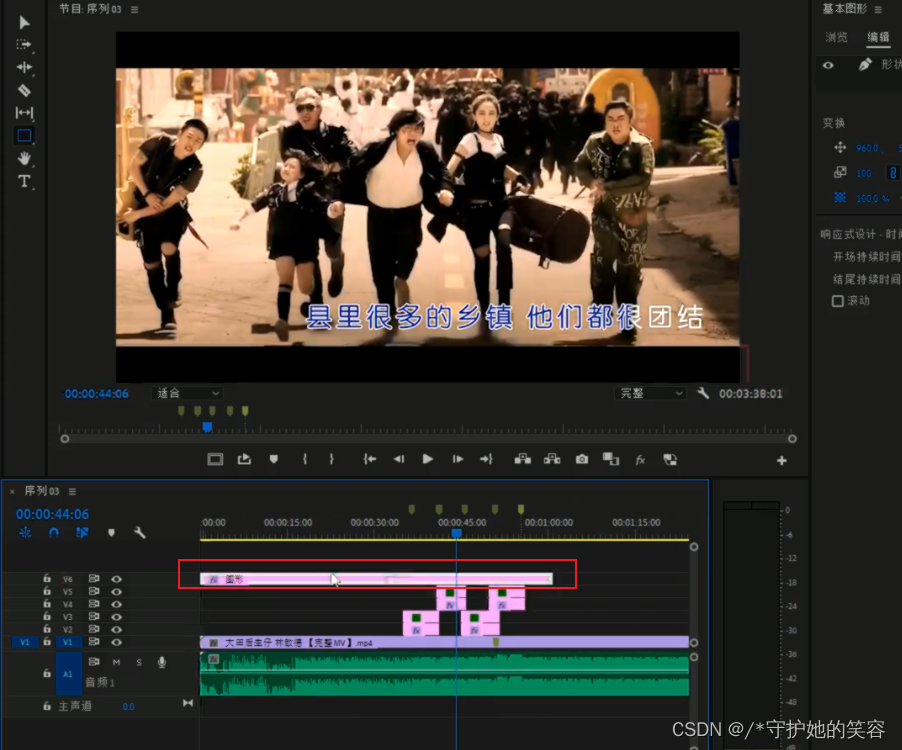Click the Mark In button
The width and height of the screenshot is (902, 750).
point(305,459)
